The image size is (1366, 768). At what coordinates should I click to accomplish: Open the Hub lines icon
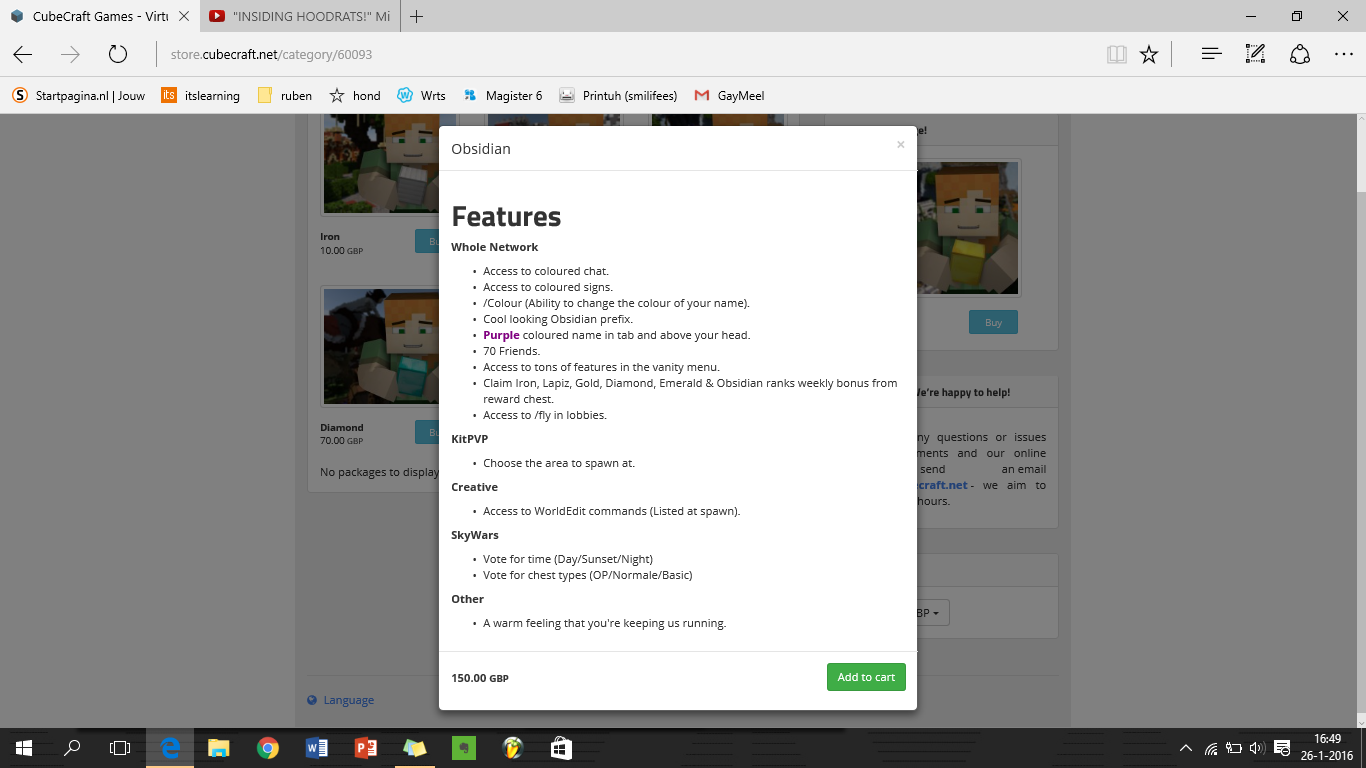click(1212, 54)
